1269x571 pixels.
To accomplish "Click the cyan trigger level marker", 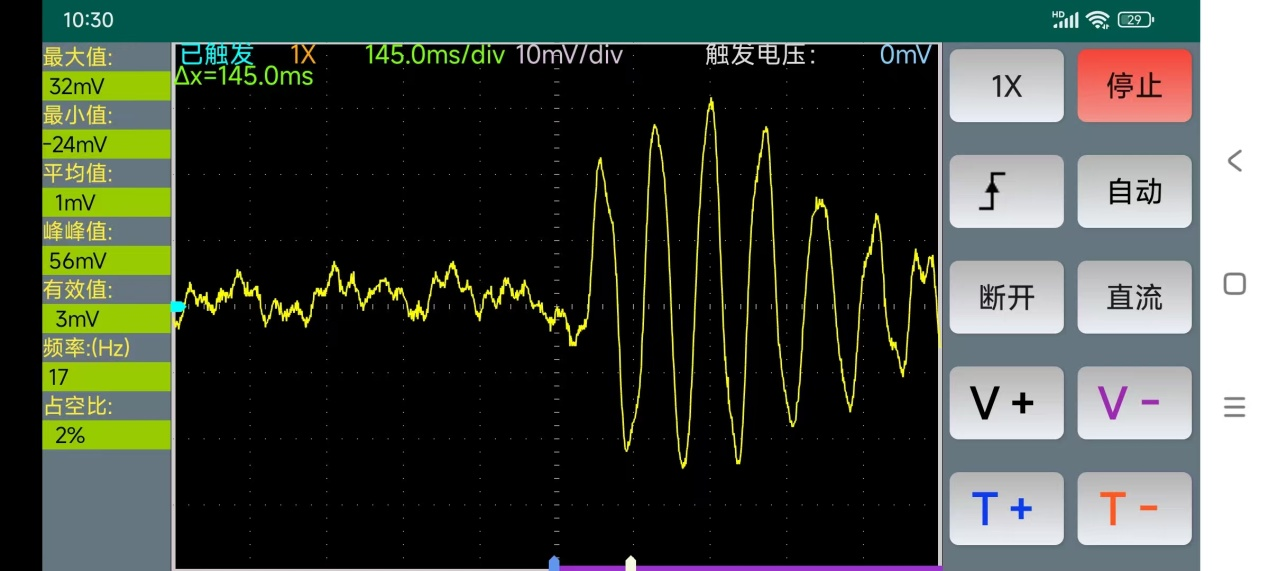I will click(x=178, y=307).
